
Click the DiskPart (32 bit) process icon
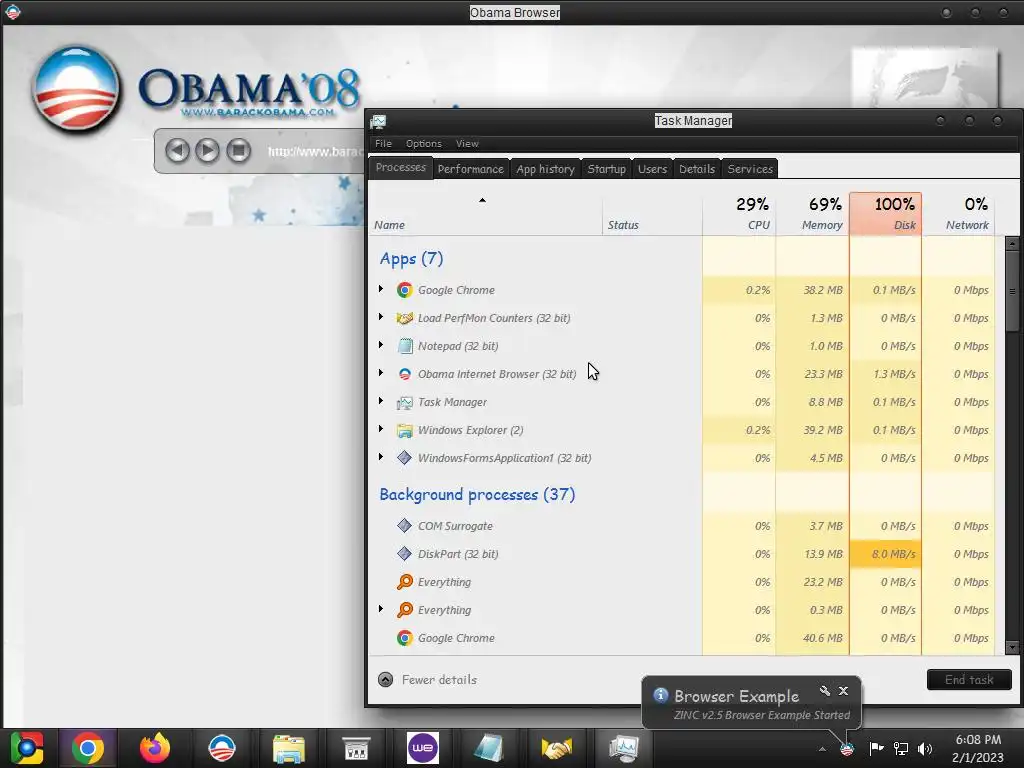pyautogui.click(x=404, y=554)
